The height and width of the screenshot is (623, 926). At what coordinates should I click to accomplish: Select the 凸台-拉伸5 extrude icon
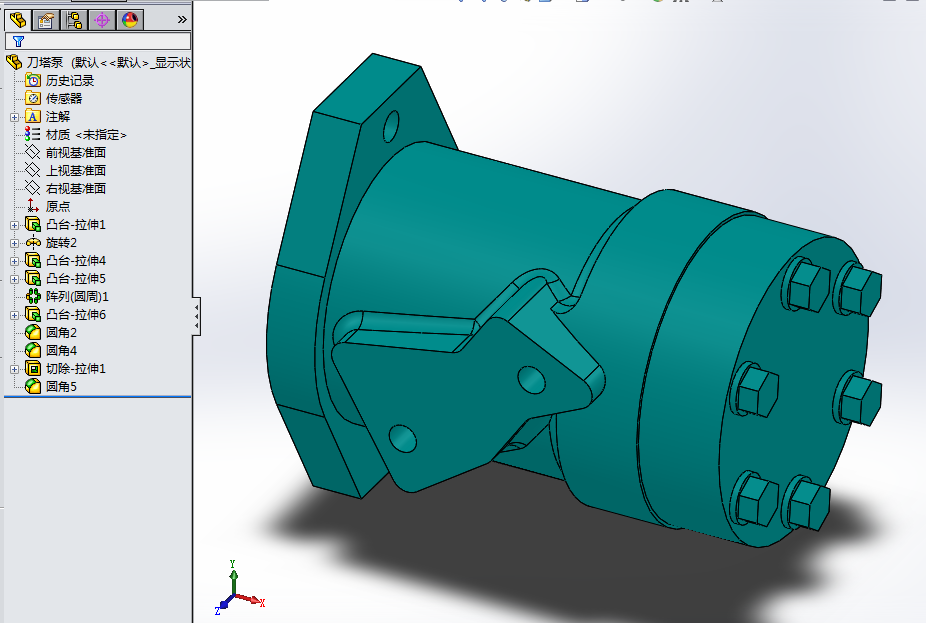[x=33, y=278]
